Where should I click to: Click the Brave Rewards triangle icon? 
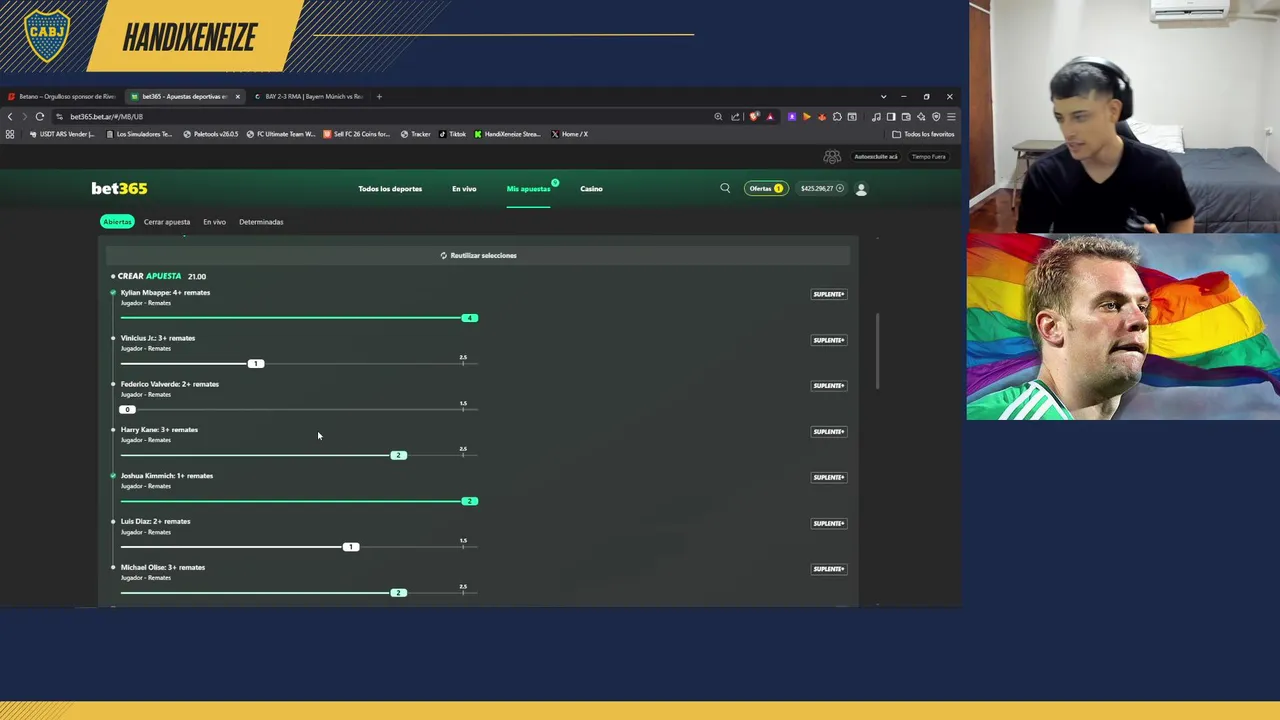click(x=770, y=117)
